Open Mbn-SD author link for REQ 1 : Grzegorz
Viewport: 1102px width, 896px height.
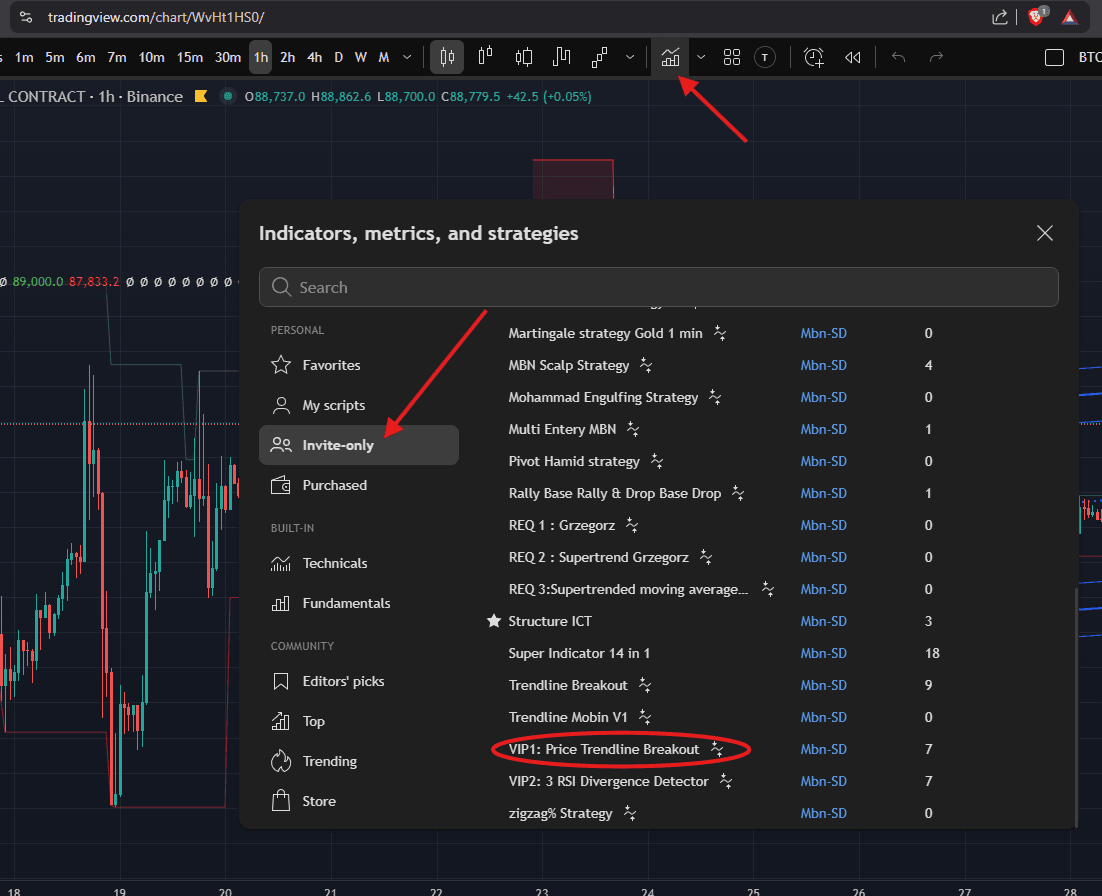[x=823, y=525]
